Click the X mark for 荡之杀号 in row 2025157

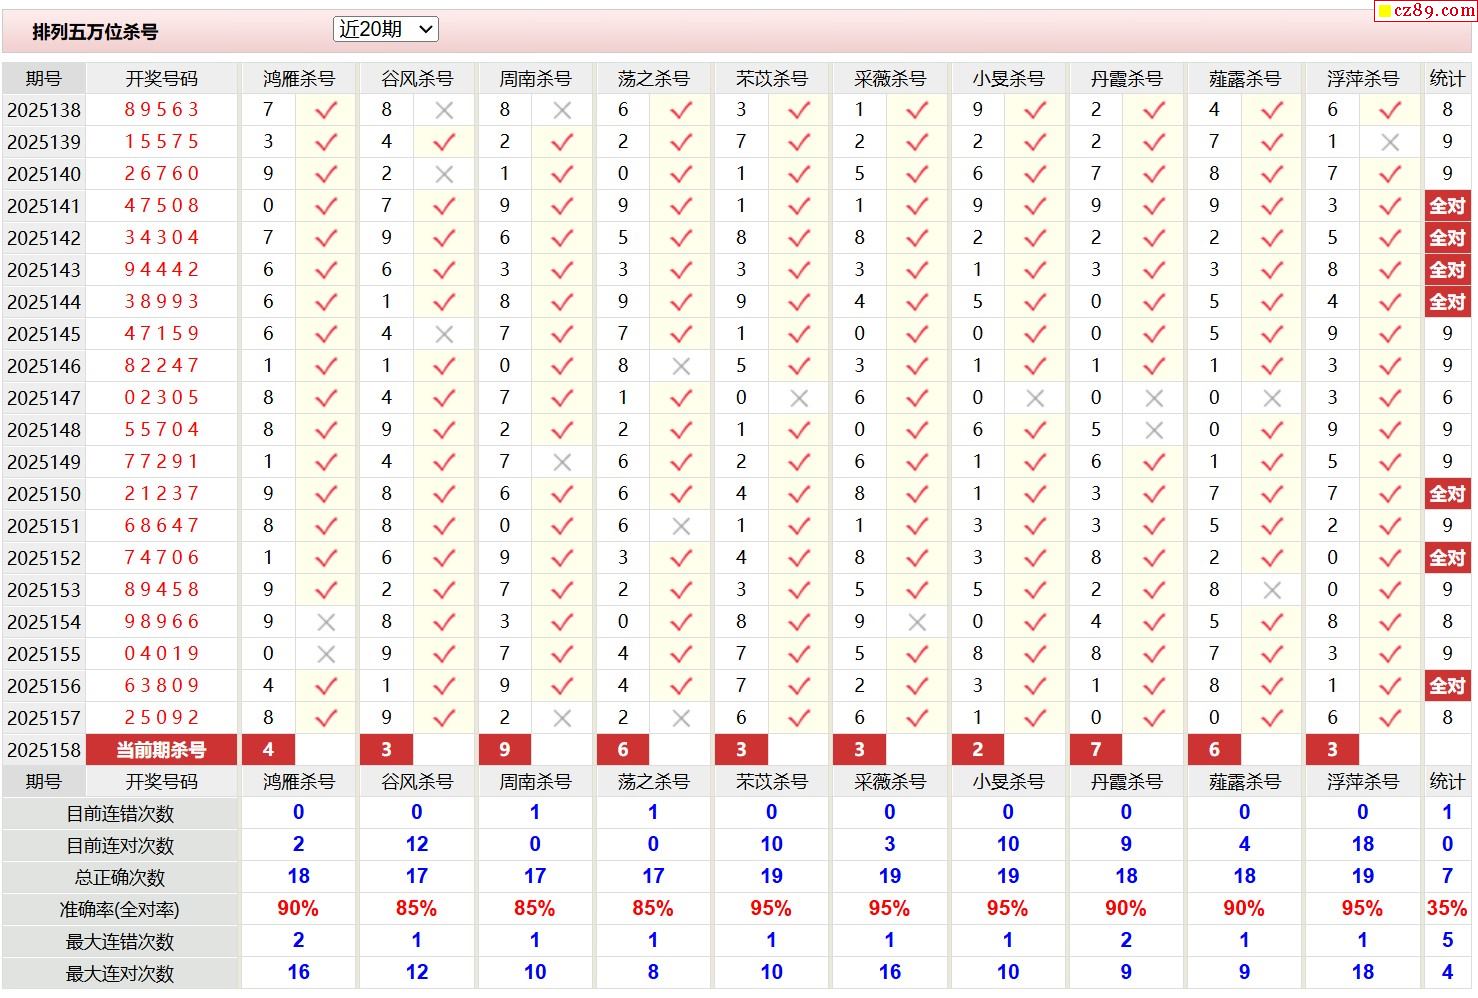point(681,719)
